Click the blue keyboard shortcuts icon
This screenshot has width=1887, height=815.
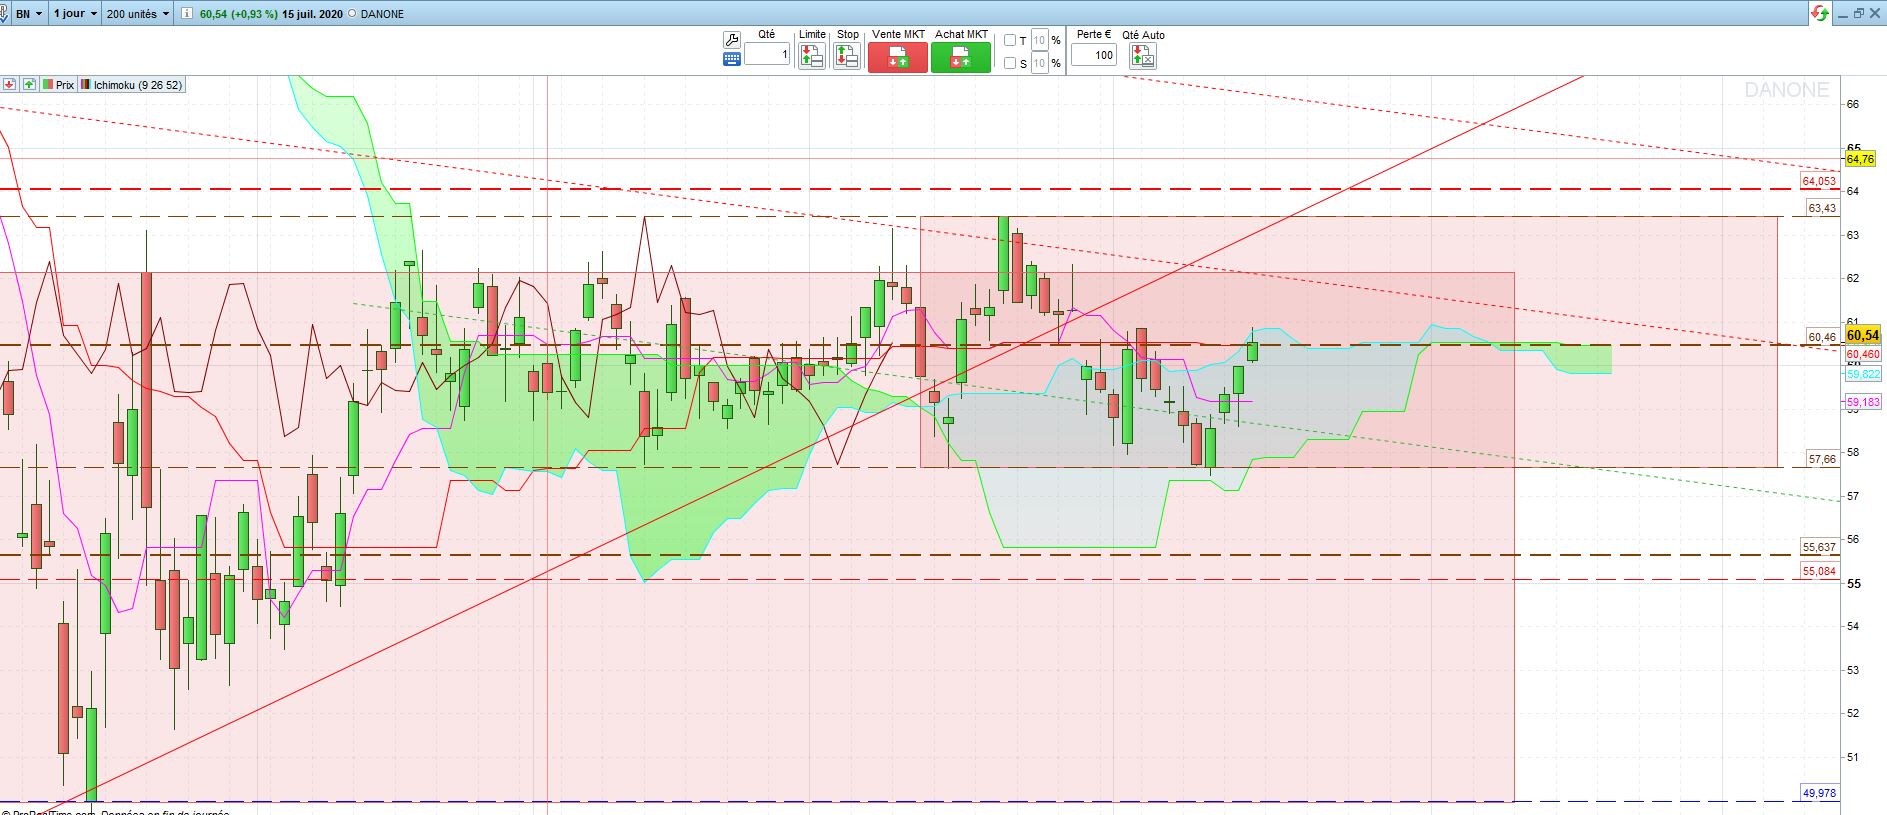731,59
